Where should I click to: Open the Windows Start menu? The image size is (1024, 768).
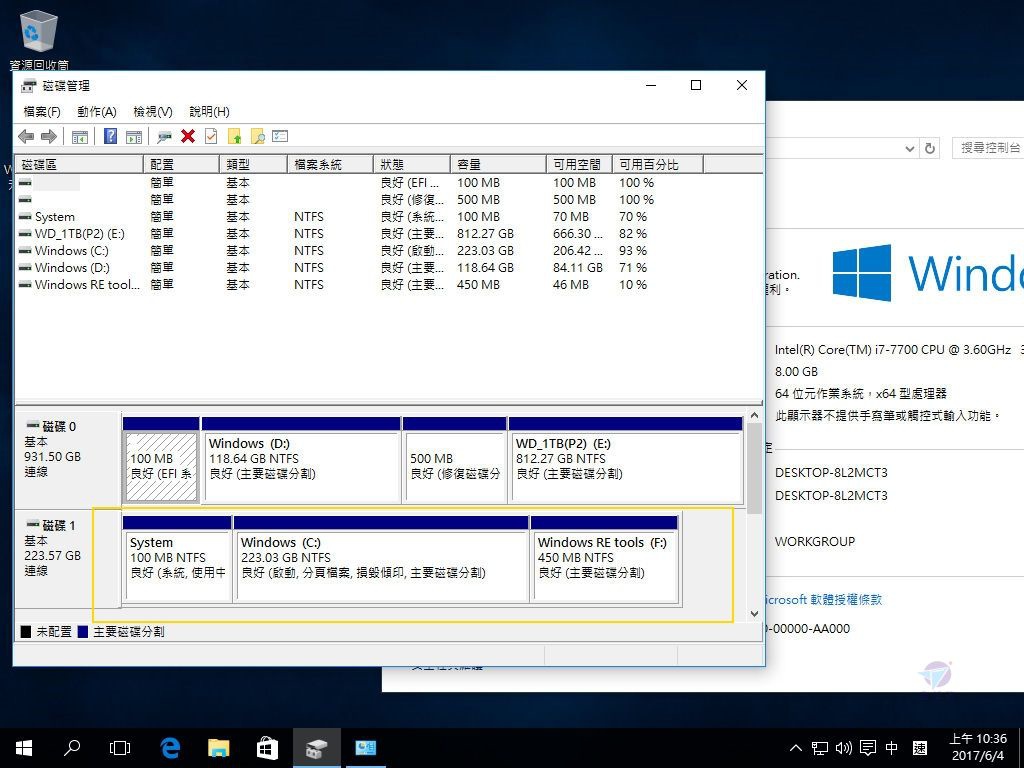point(24,748)
